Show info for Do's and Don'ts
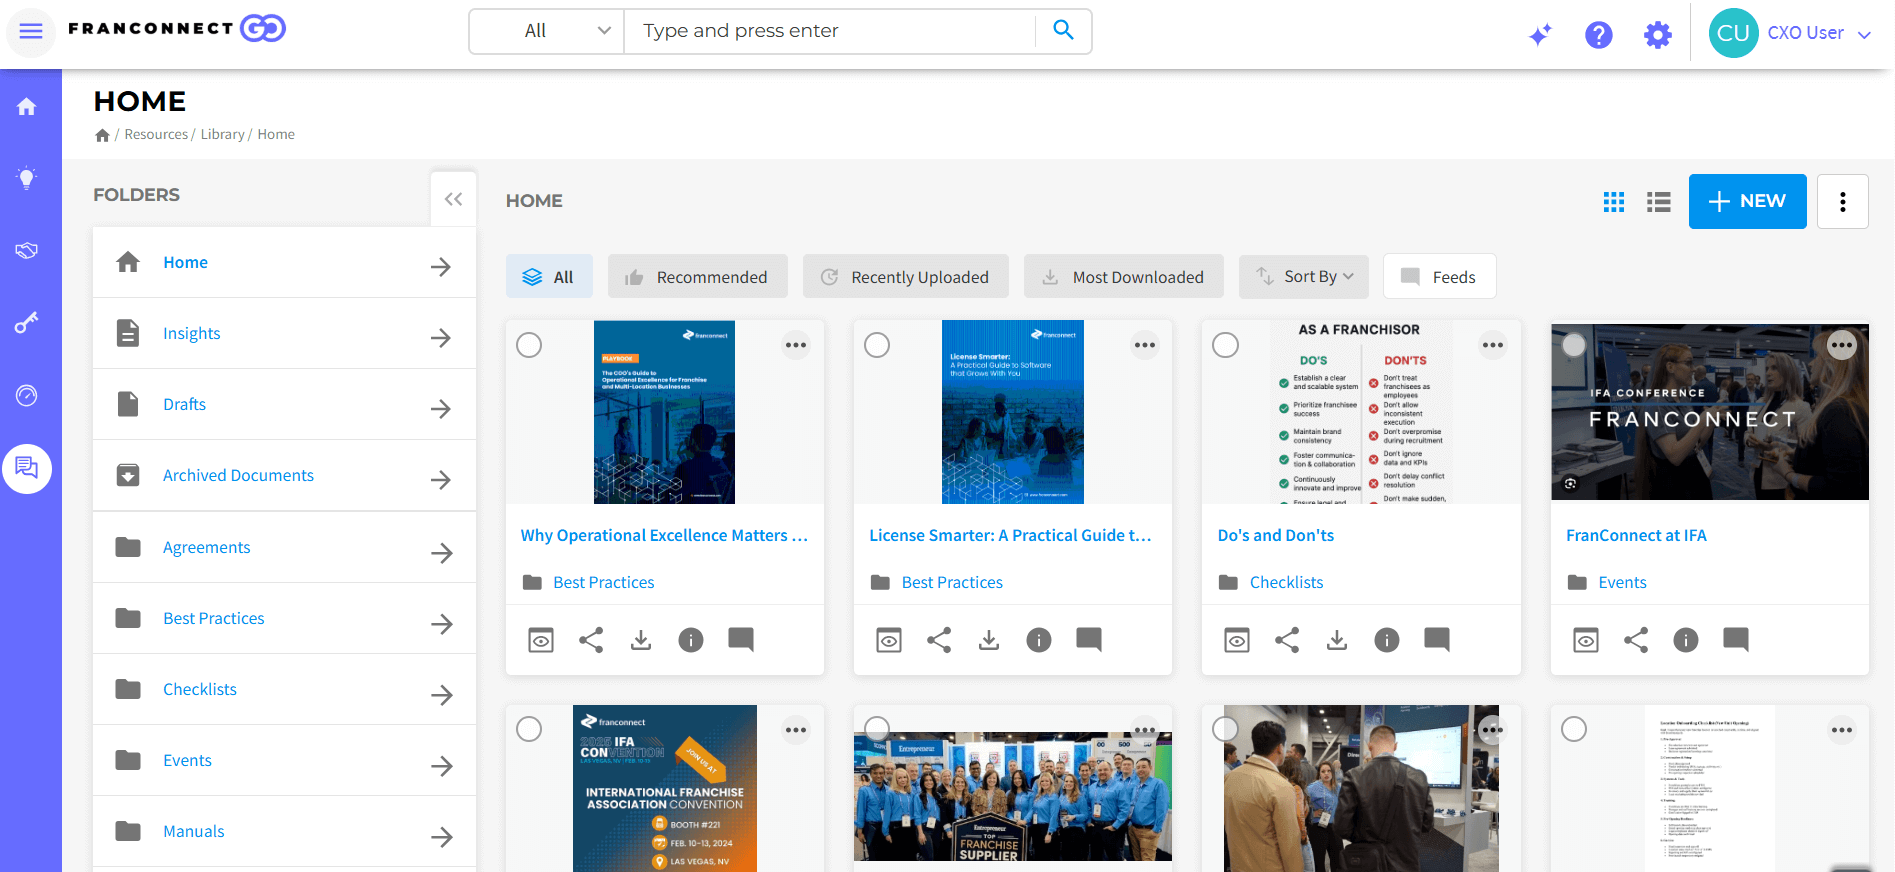 click(x=1387, y=640)
